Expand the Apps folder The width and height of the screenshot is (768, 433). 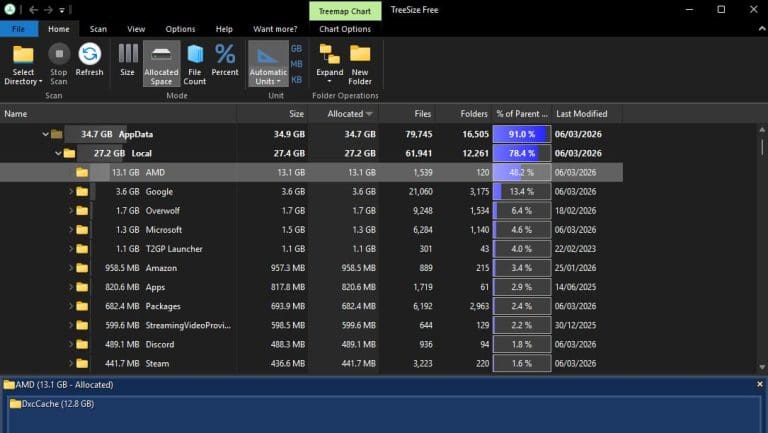71,287
